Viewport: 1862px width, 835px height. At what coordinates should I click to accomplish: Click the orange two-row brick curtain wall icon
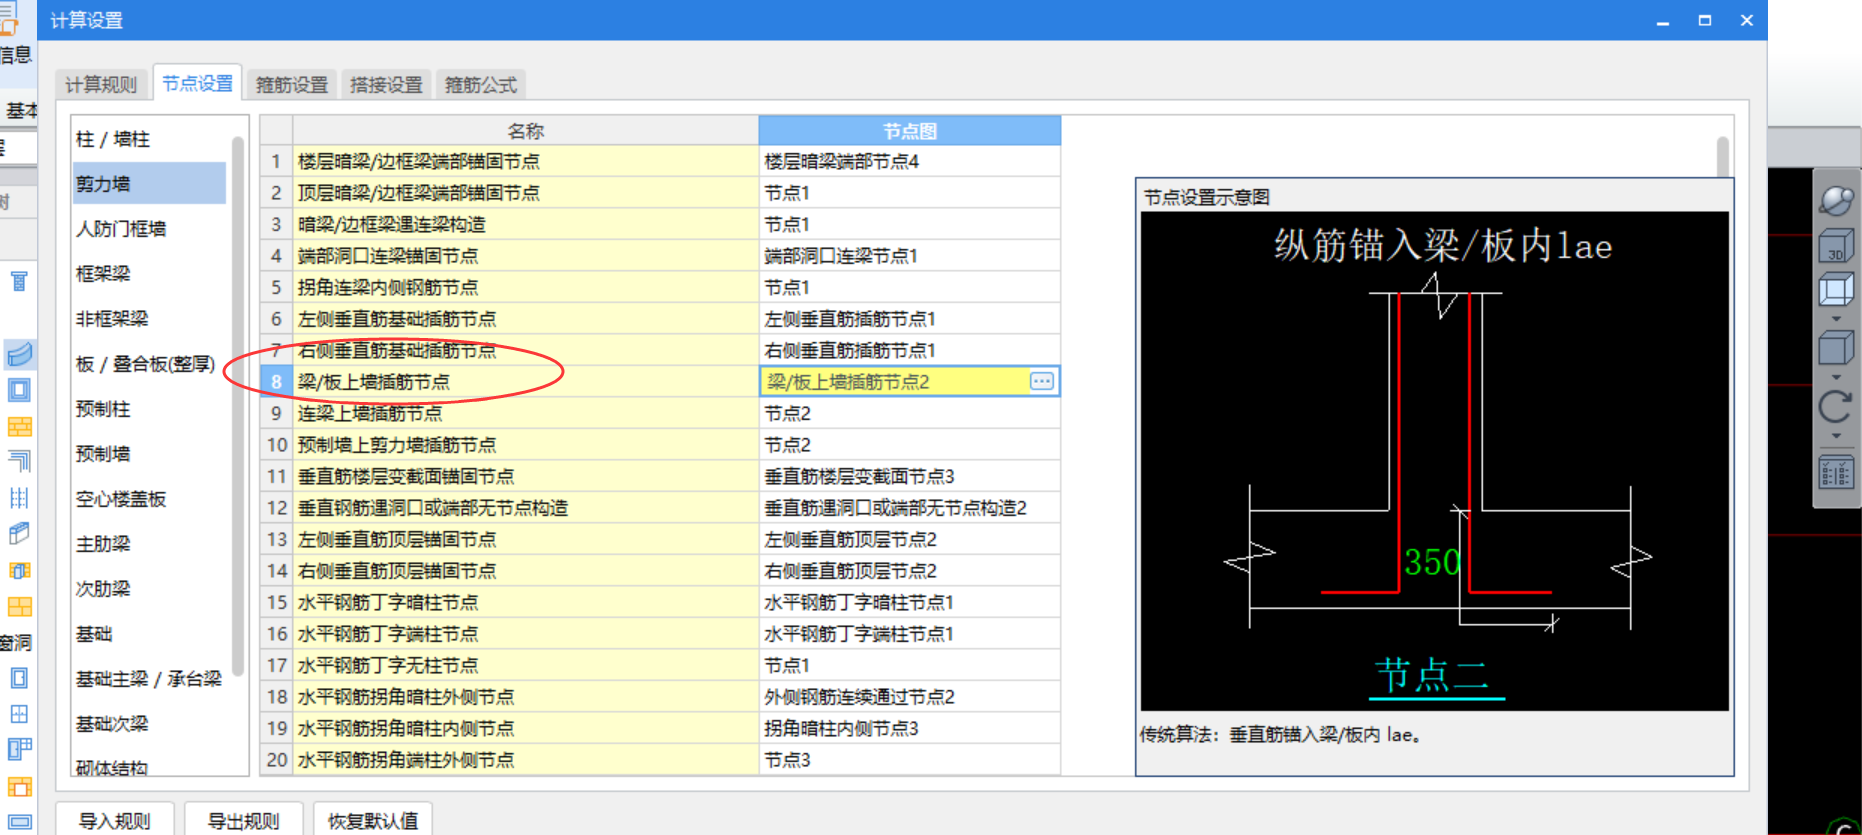pyautogui.click(x=19, y=607)
